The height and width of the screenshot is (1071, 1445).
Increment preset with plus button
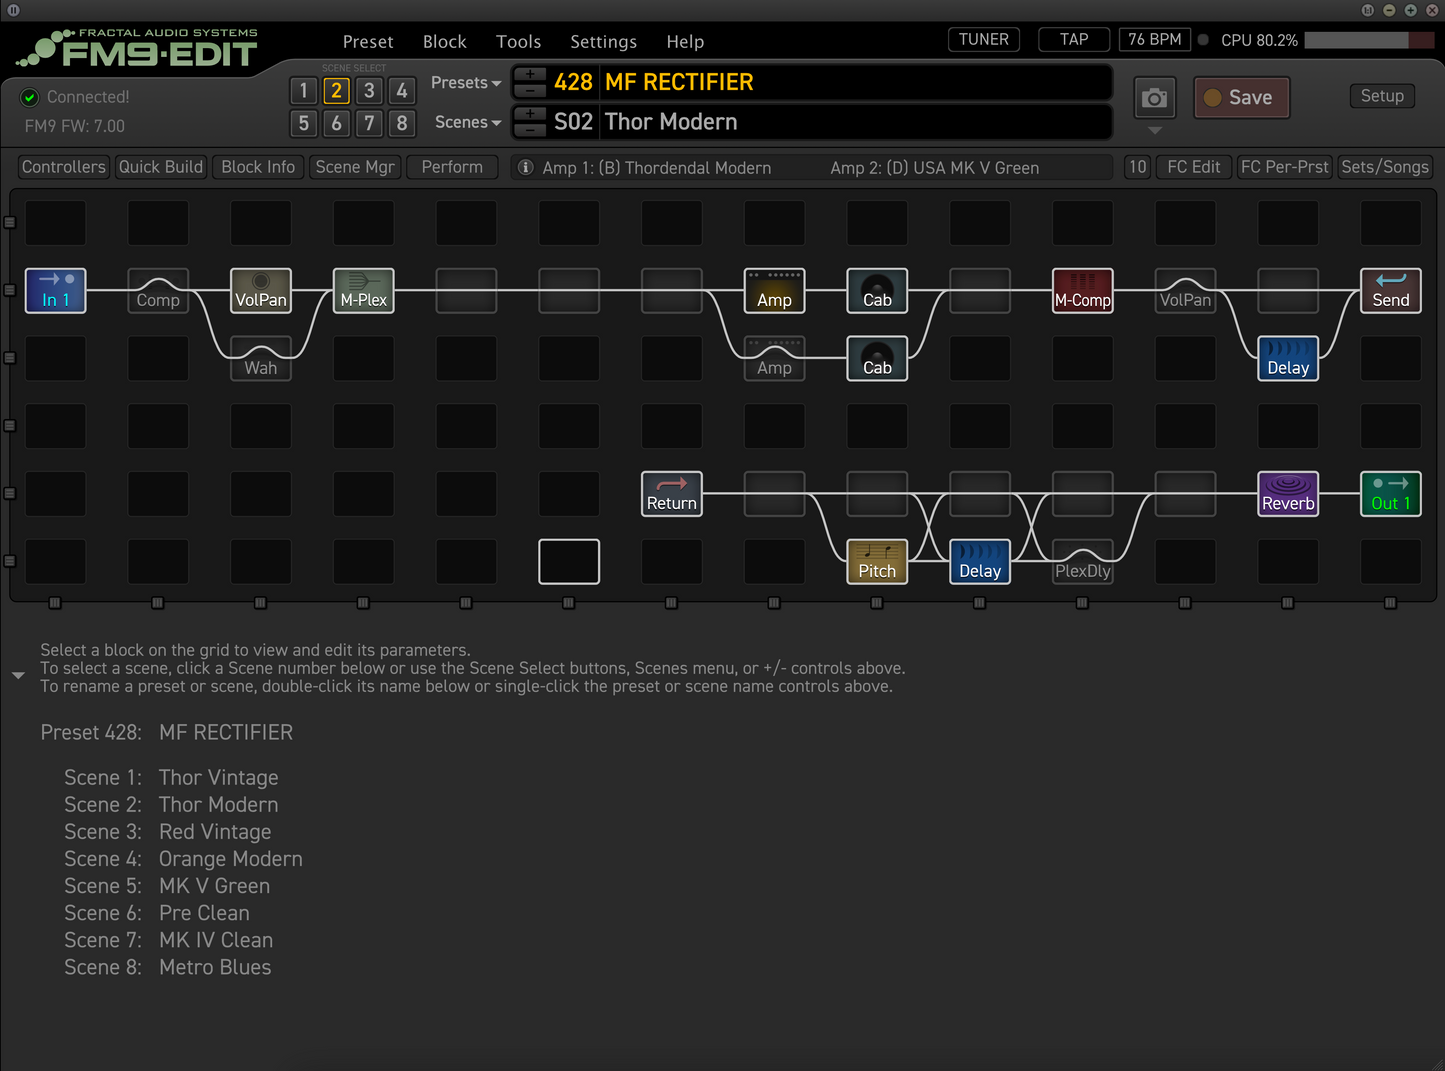tap(530, 74)
